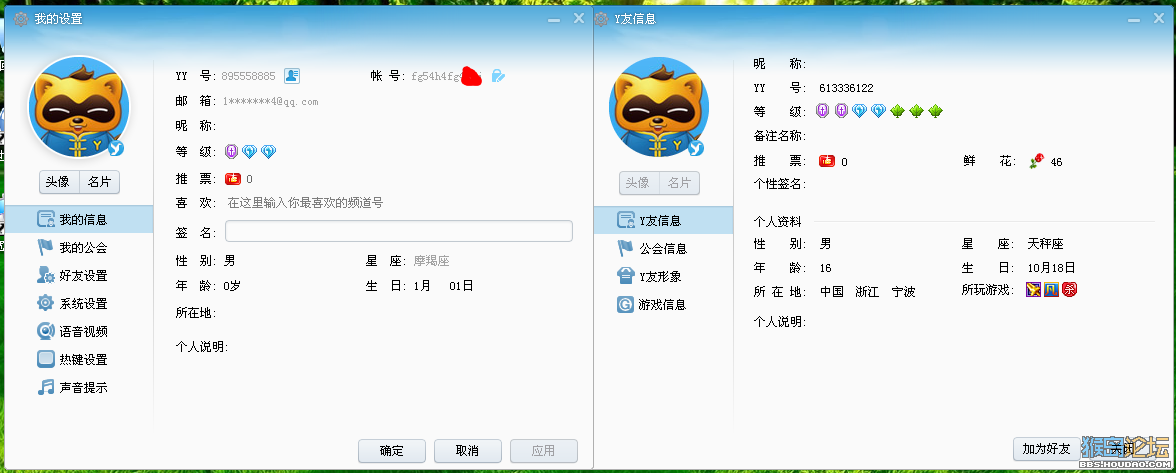Image resolution: width=1176 pixels, height=473 pixels.
Task: Click the red 推票 icon in Y友信息
Action: 827,161
